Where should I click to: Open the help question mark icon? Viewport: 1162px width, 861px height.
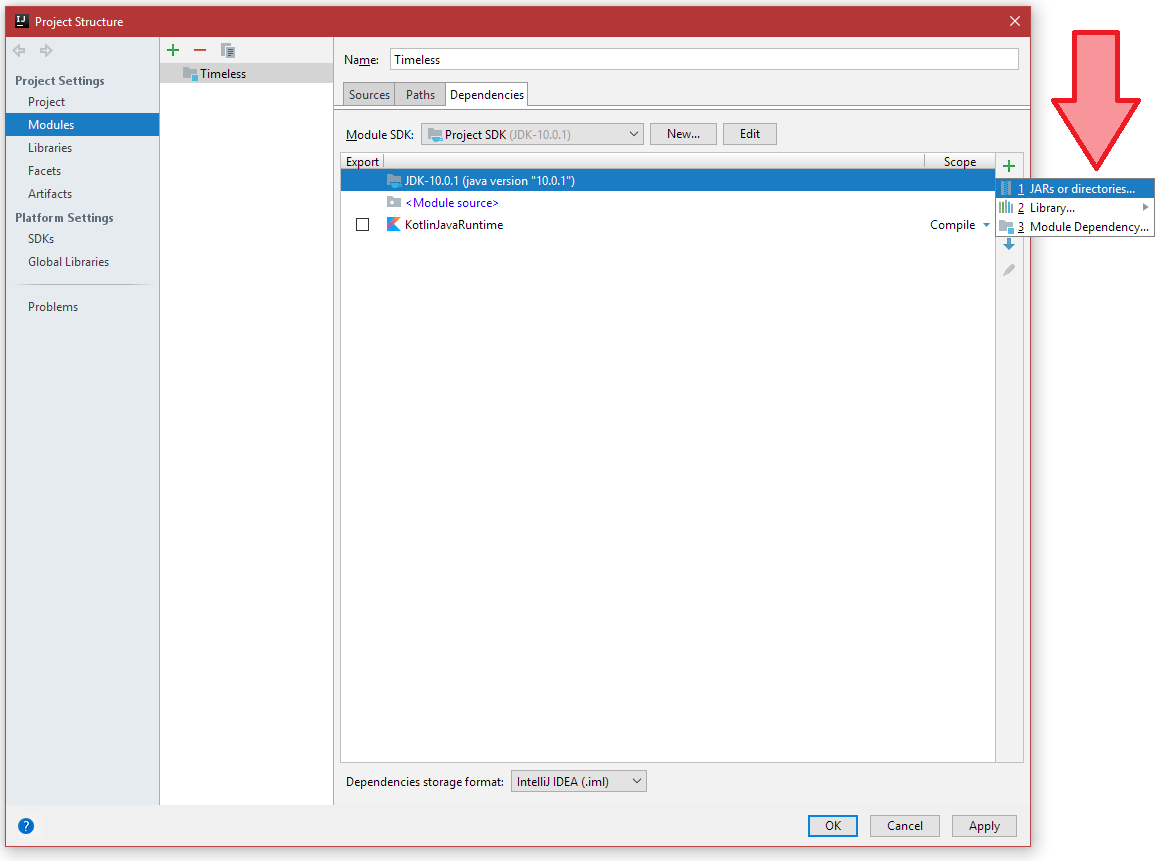click(x=26, y=826)
